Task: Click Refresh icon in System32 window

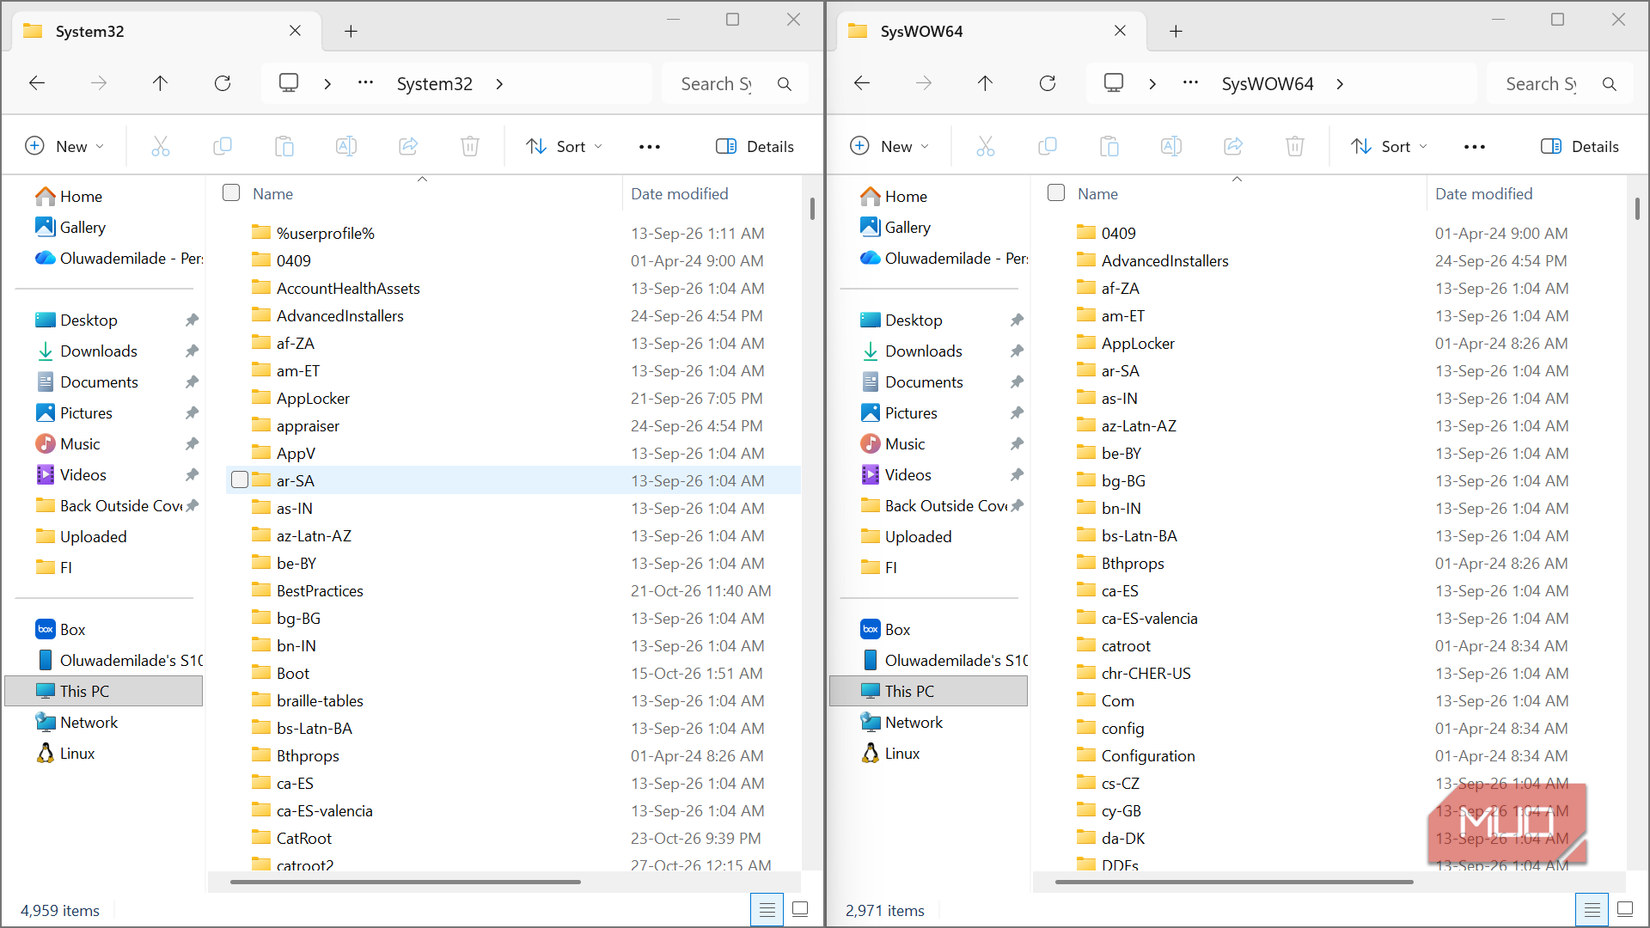Action: pos(222,83)
